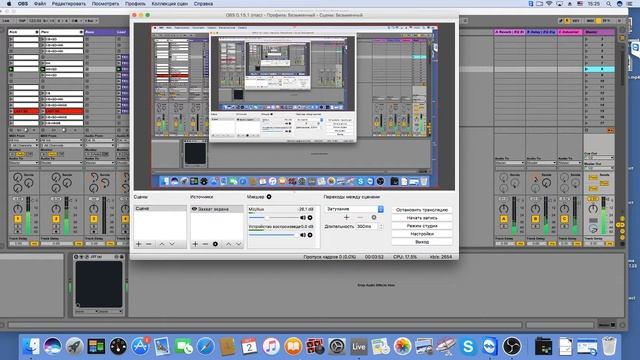Switch to OBS icon in Dock
This screenshot has width=640, height=360.
511,347
